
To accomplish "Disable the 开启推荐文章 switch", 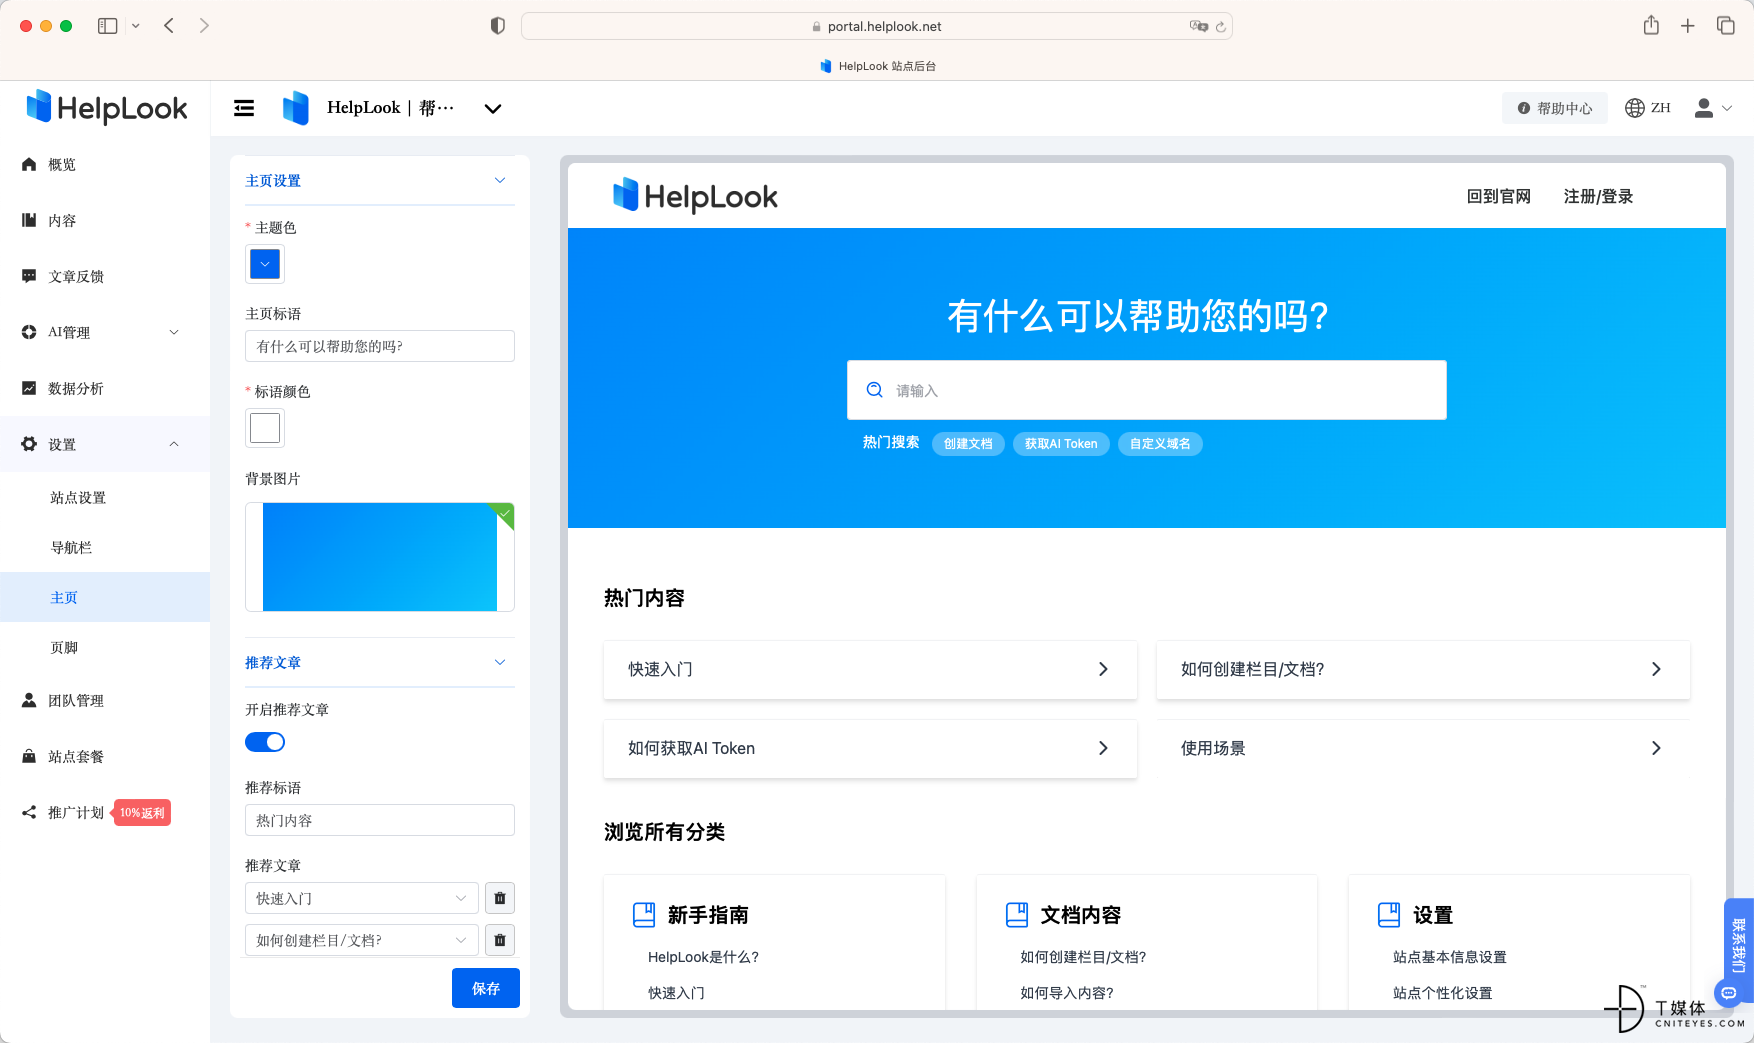I will click(265, 742).
